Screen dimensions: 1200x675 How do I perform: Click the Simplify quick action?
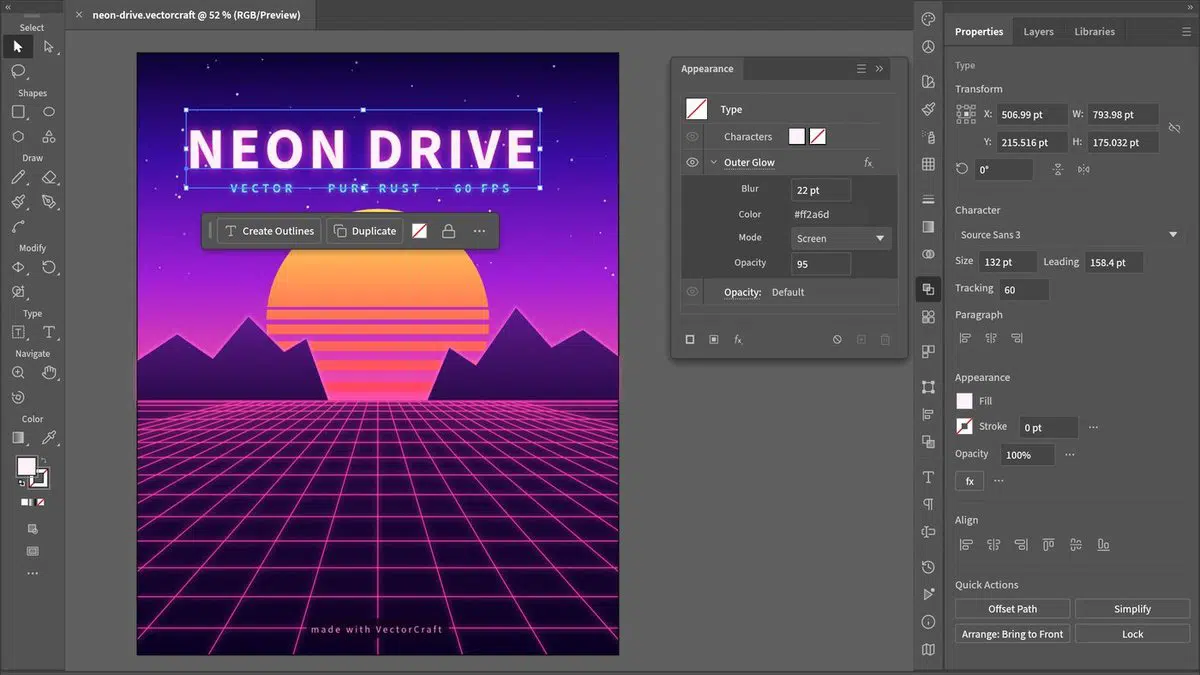tap(1132, 609)
